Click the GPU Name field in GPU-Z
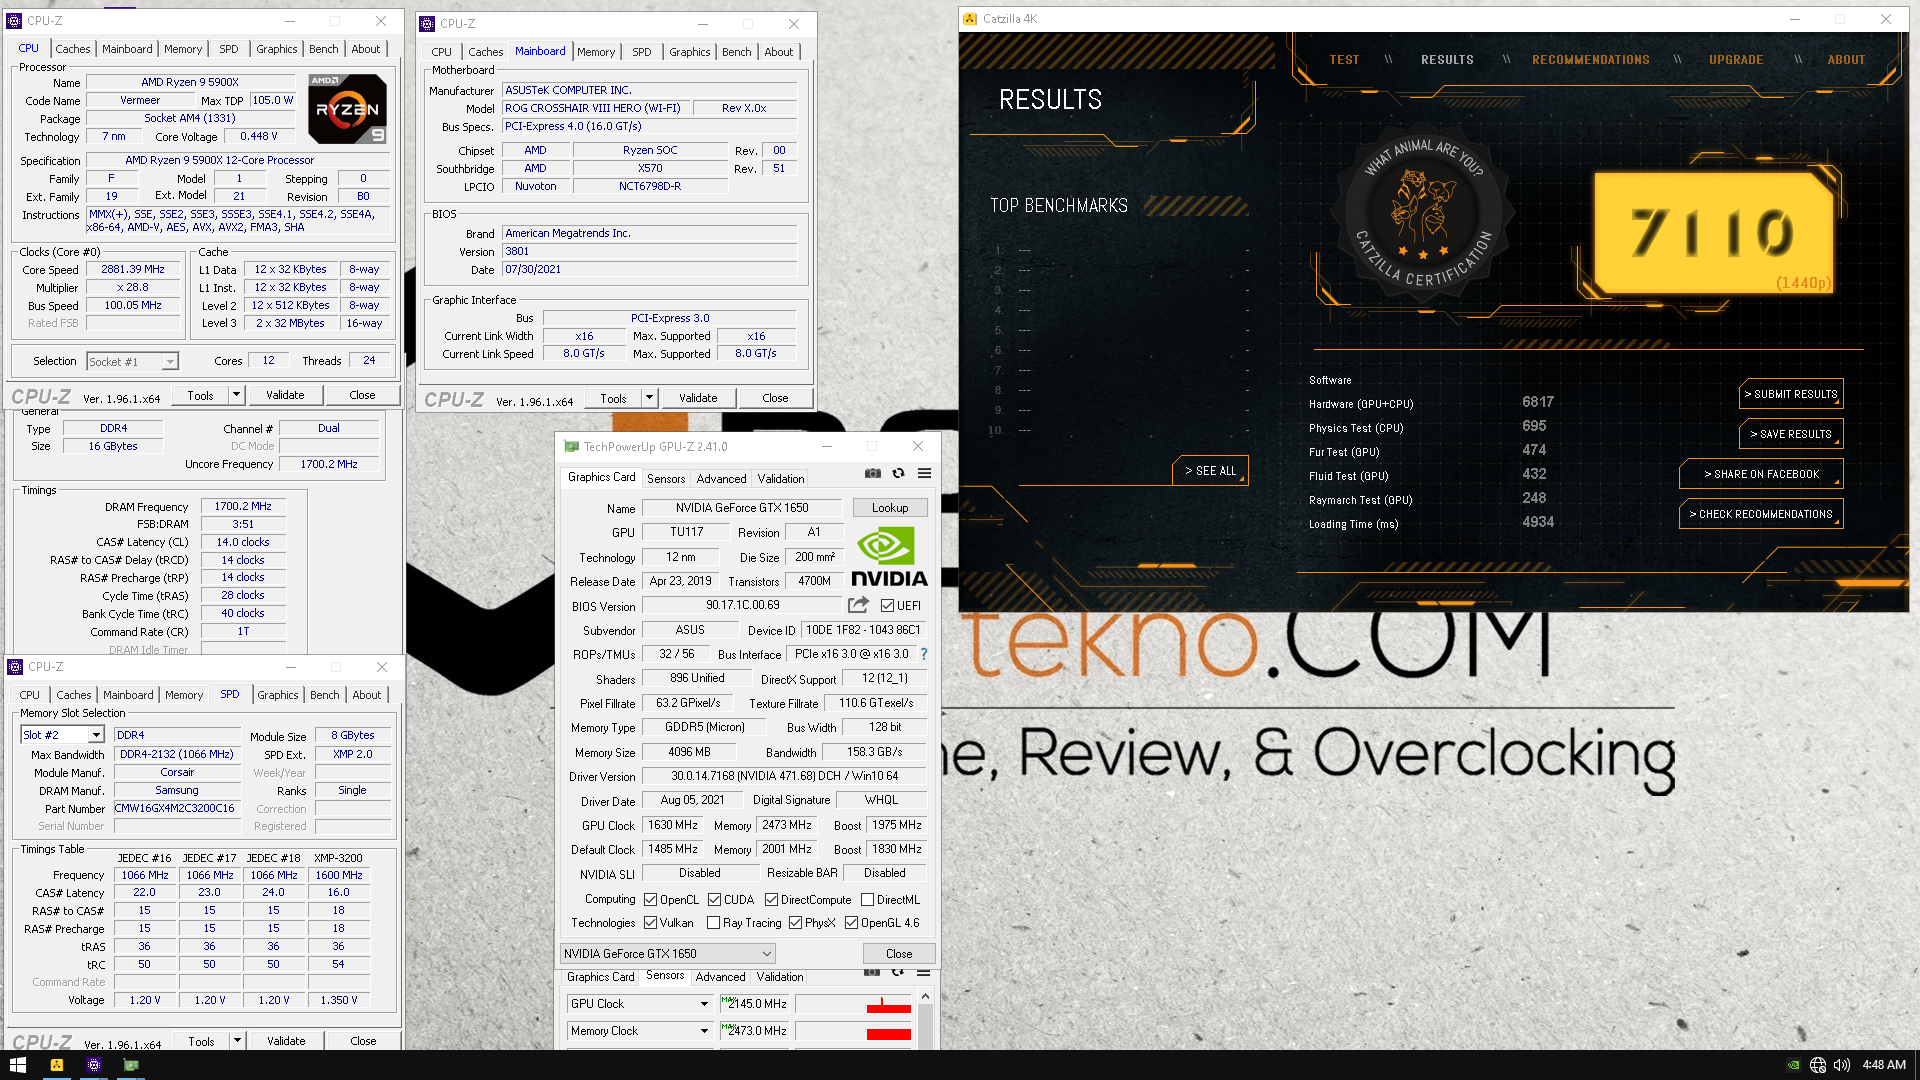 (742, 508)
